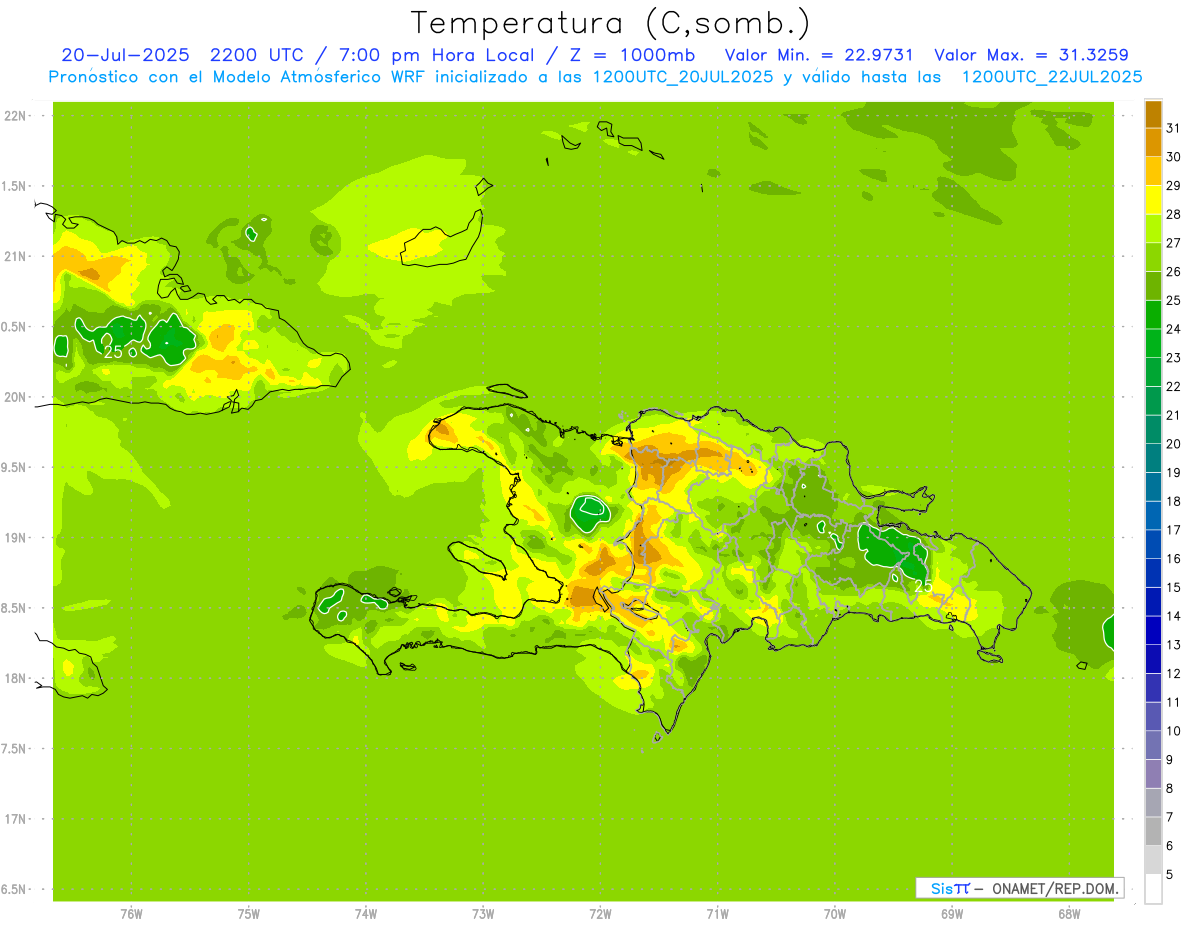Click the "74W" longitude axis label
Image resolution: width=1200 pixels, height=927 pixels.
[366, 913]
